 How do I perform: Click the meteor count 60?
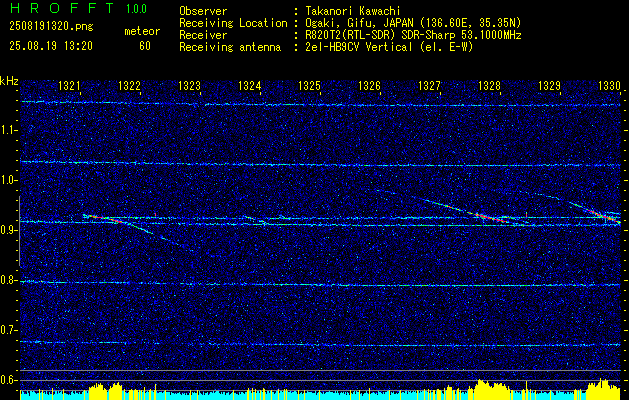(145, 46)
